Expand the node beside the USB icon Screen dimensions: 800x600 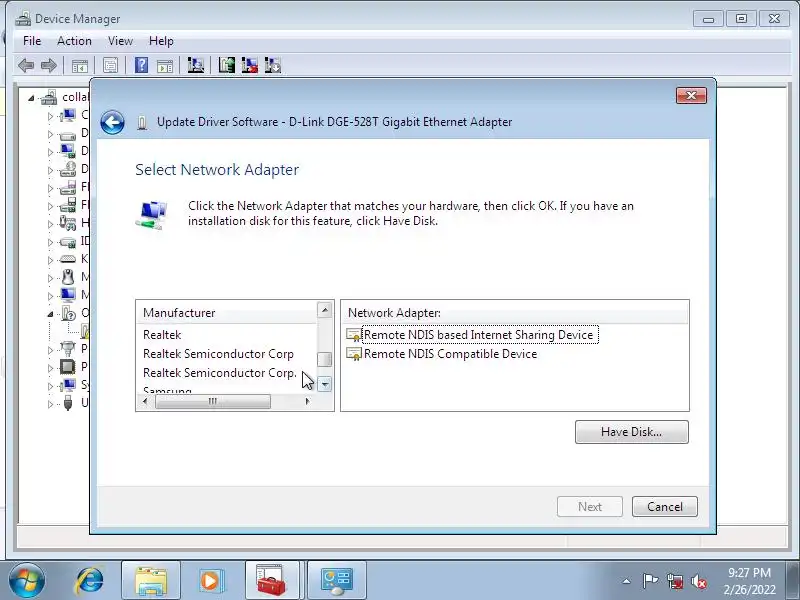click(50, 404)
